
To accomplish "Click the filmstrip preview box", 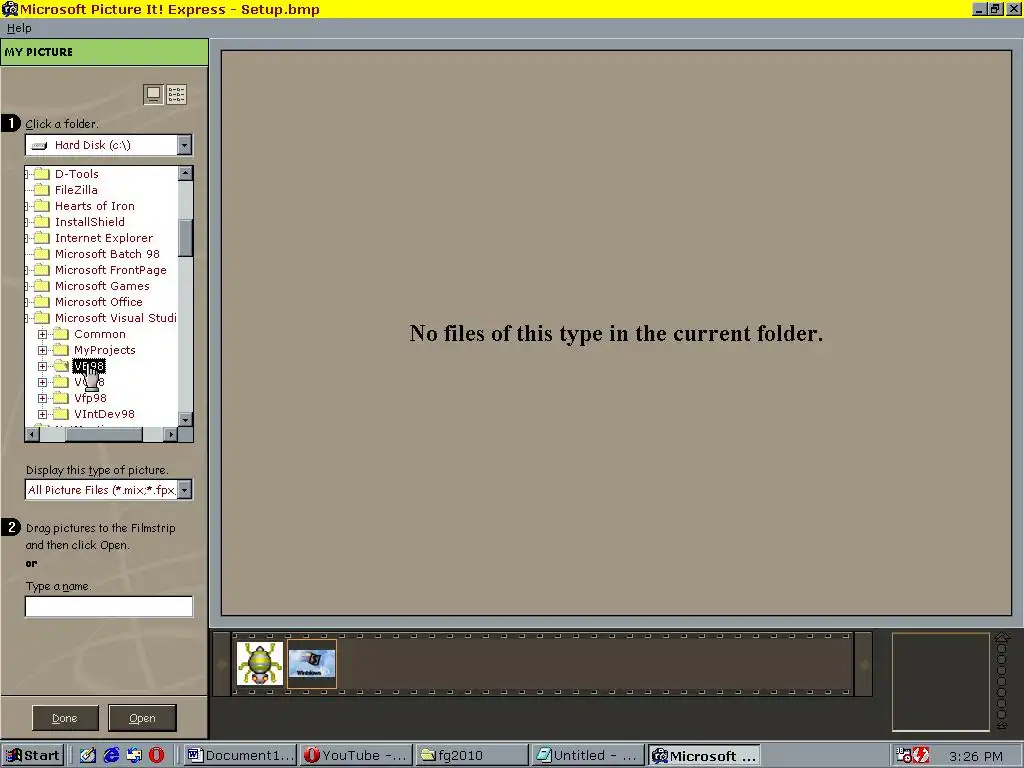I will 940,681.
